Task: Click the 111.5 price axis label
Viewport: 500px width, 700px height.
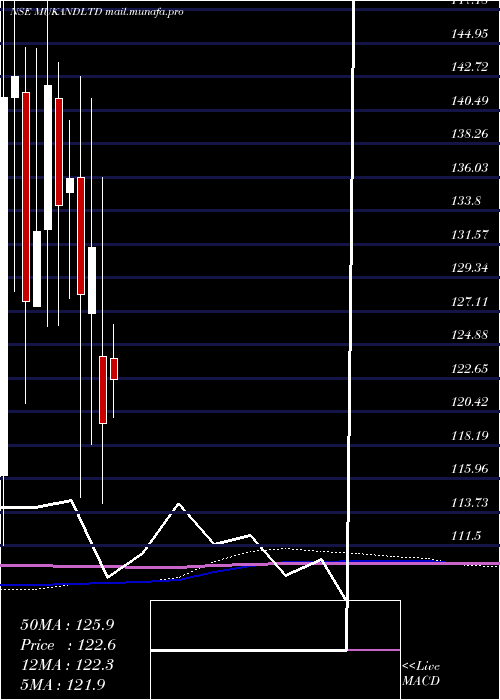Action: coord(466,536)
